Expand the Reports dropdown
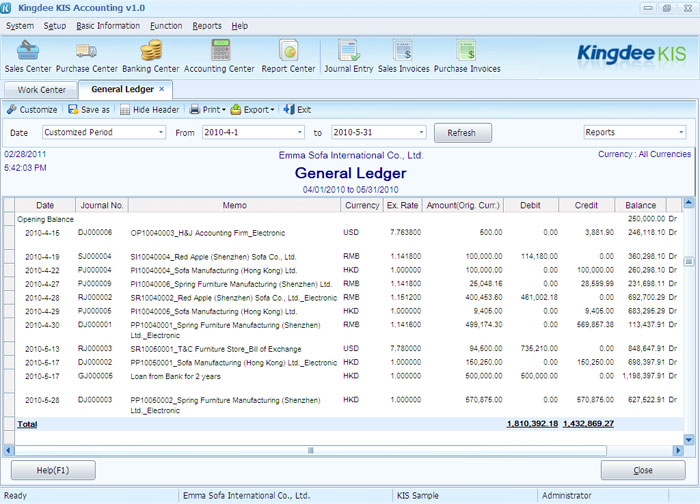The image size is (700, 504). (681, 132)
